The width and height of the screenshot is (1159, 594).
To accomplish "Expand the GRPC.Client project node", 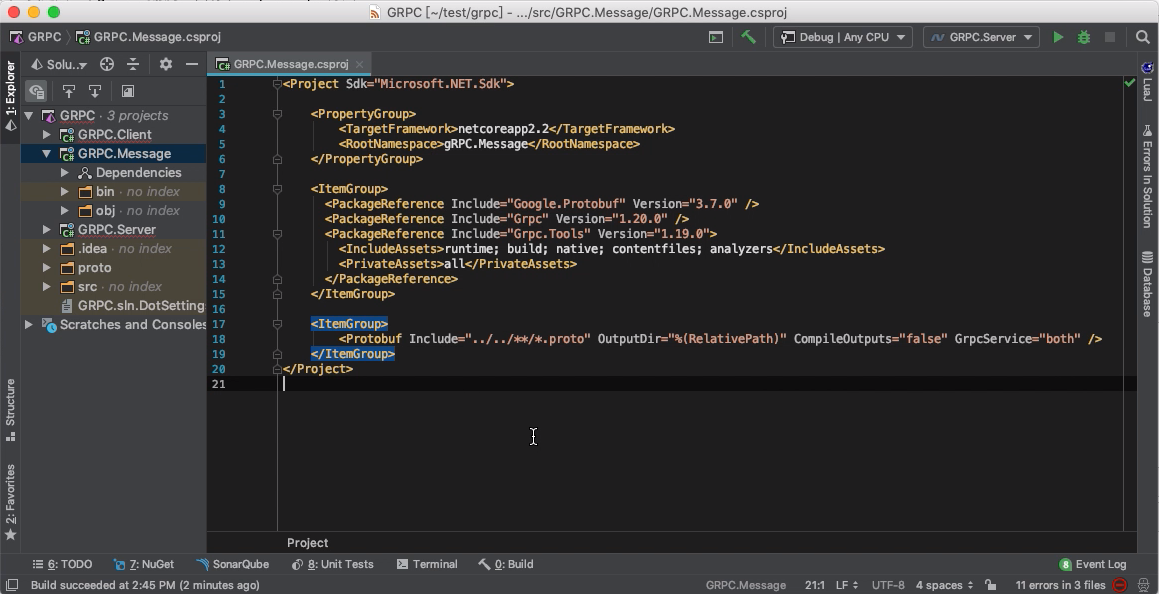I will coord(47,134).
